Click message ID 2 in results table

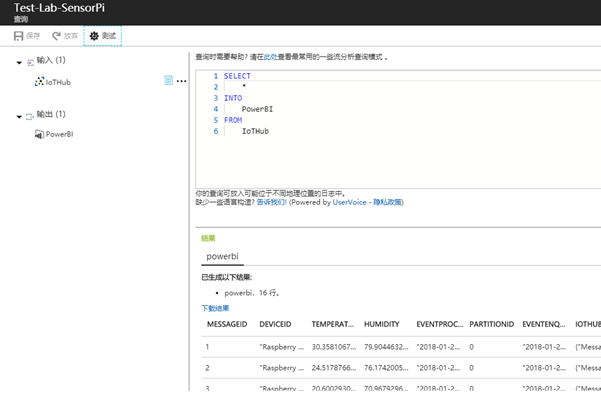pos(207,368)
